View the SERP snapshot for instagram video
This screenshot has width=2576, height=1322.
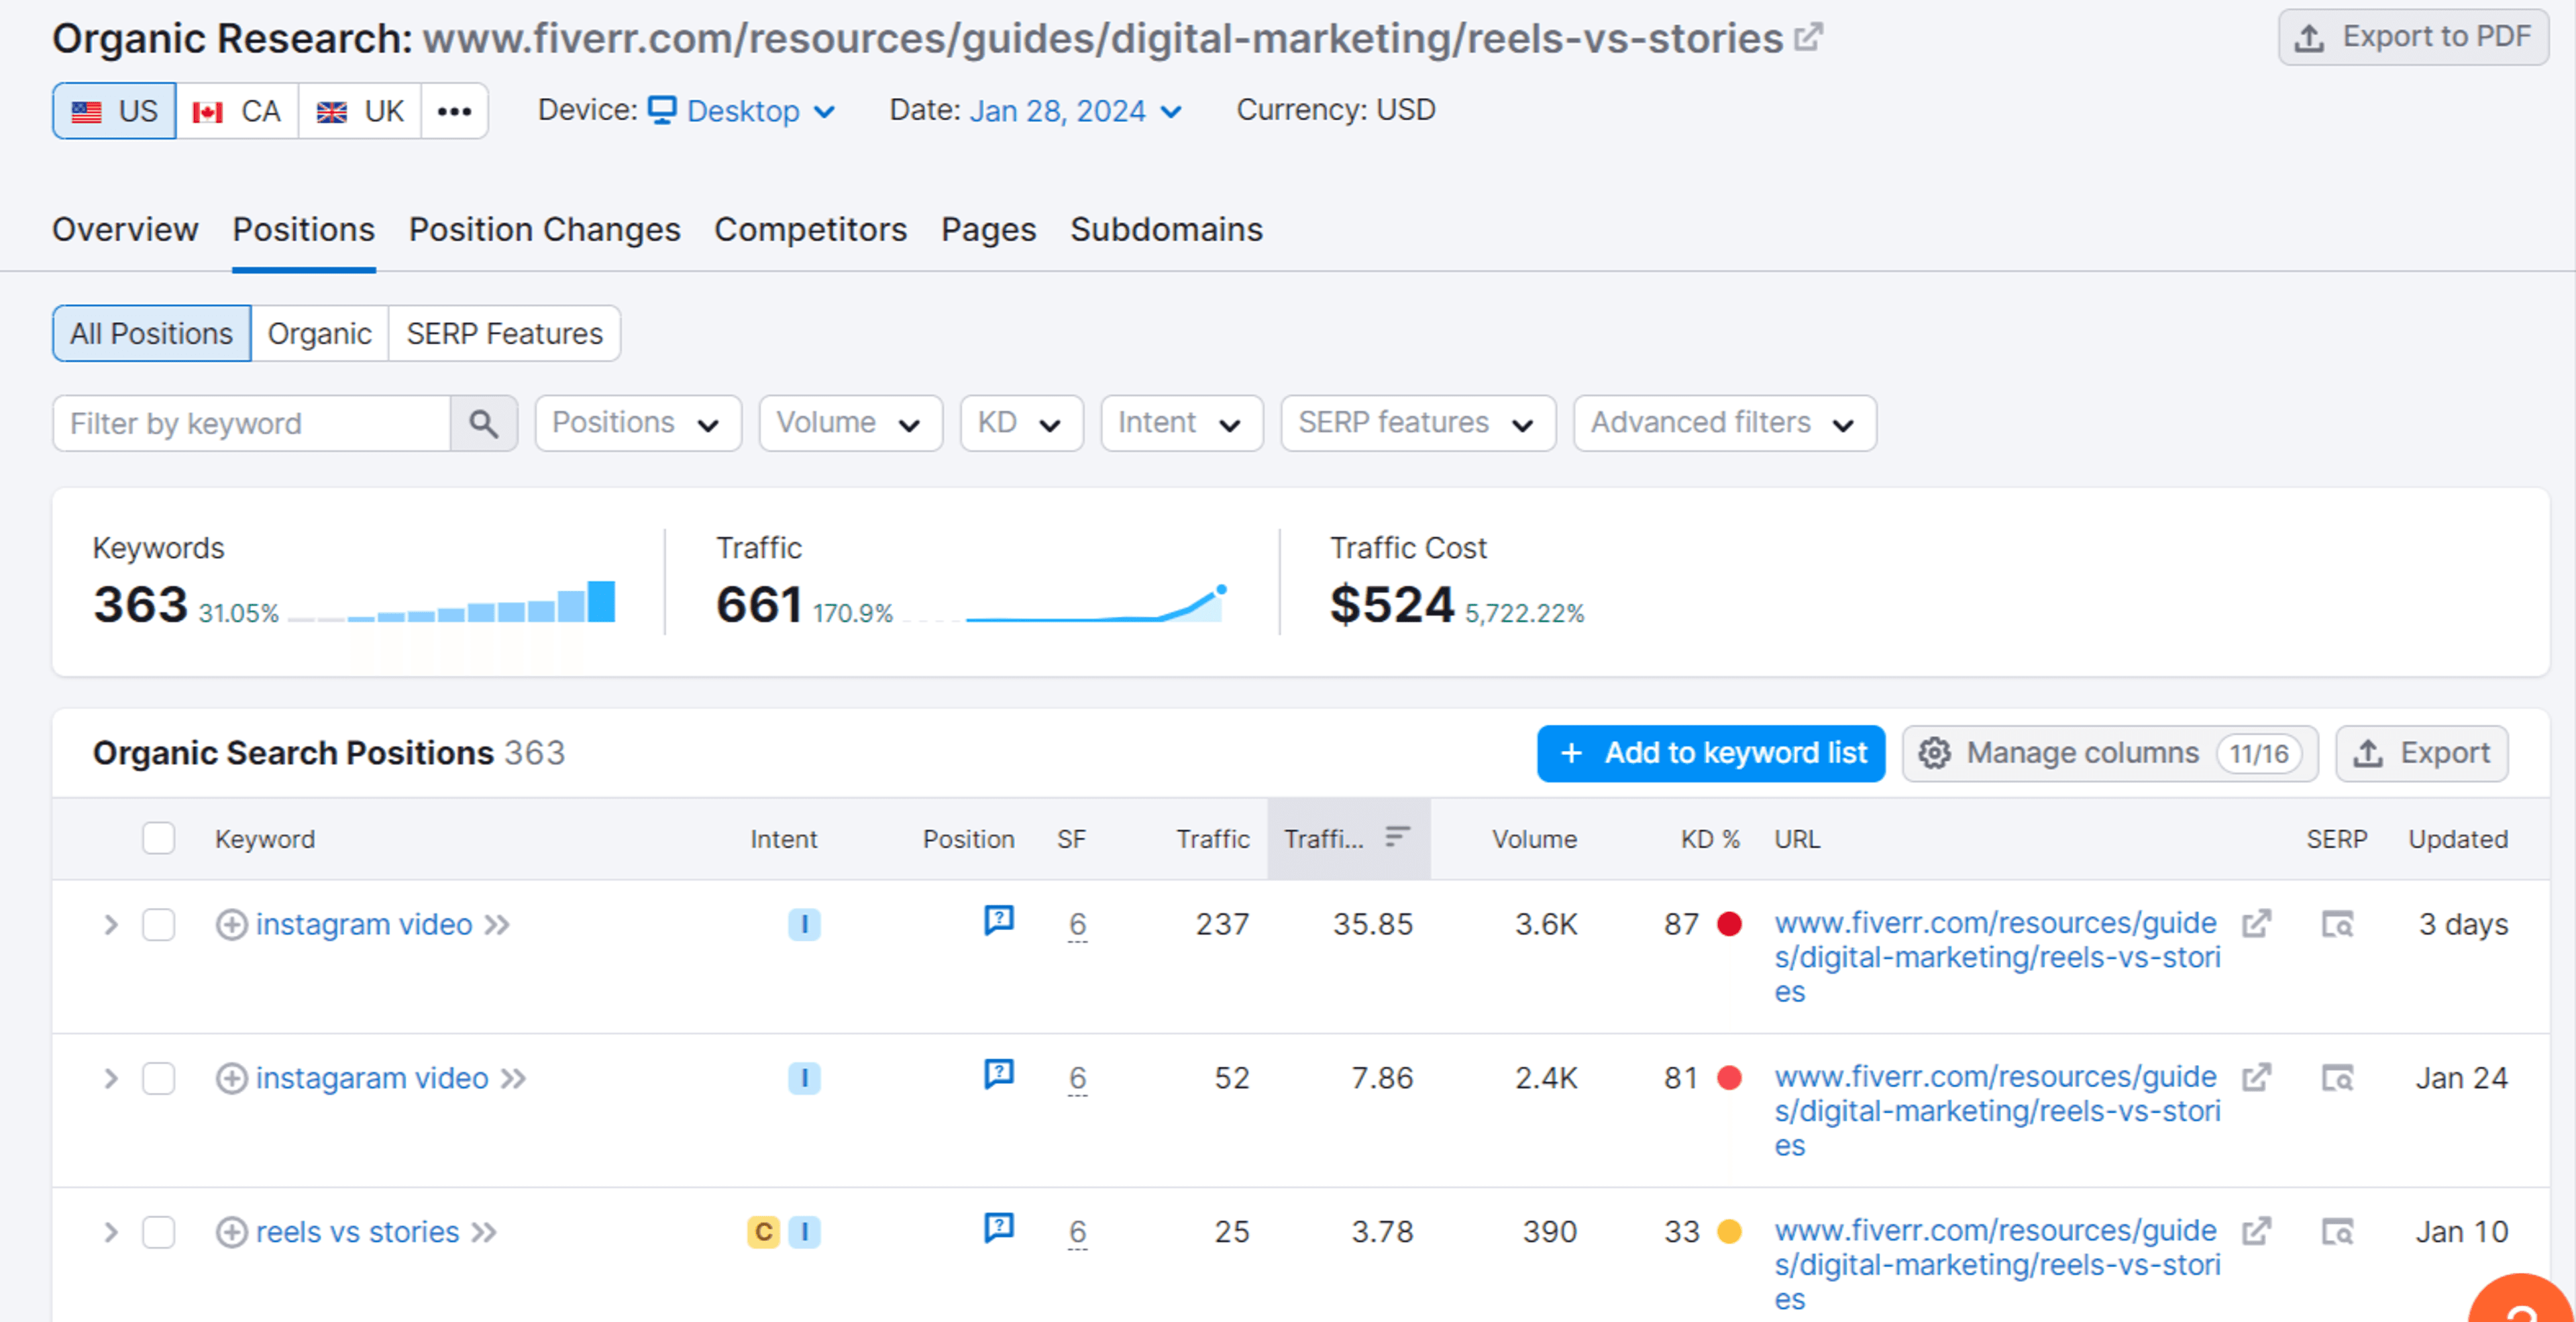pyautogui.click(x=2337, y=925)
